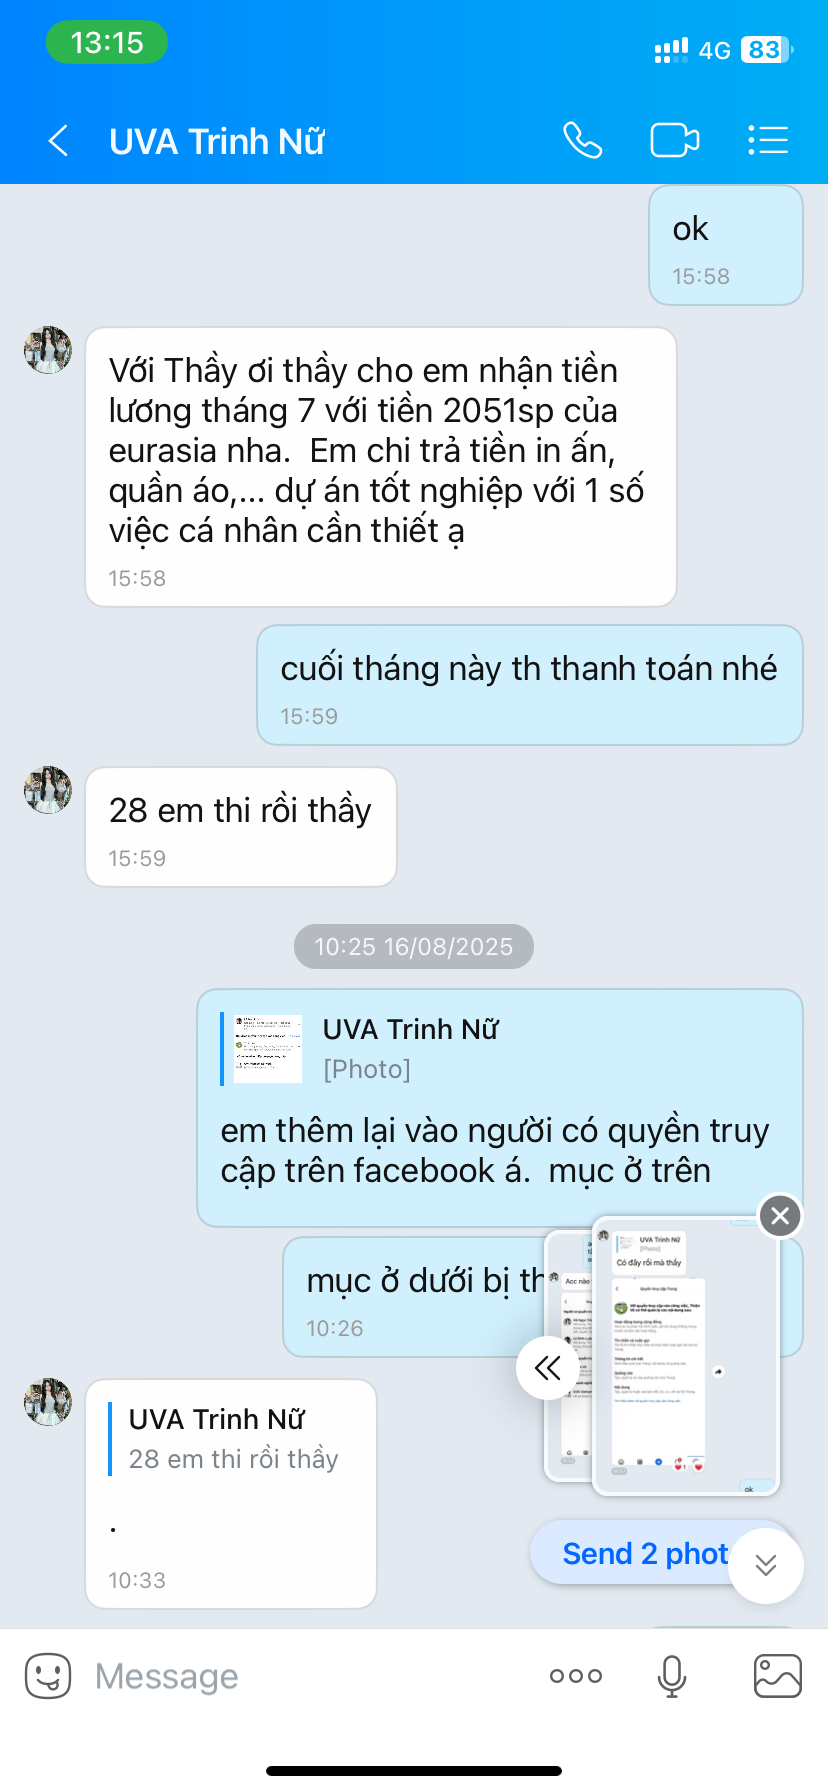Tap the contact avatar beside salary message
The width and height of the screenshot is (828, 1792).
coord(48,350)
